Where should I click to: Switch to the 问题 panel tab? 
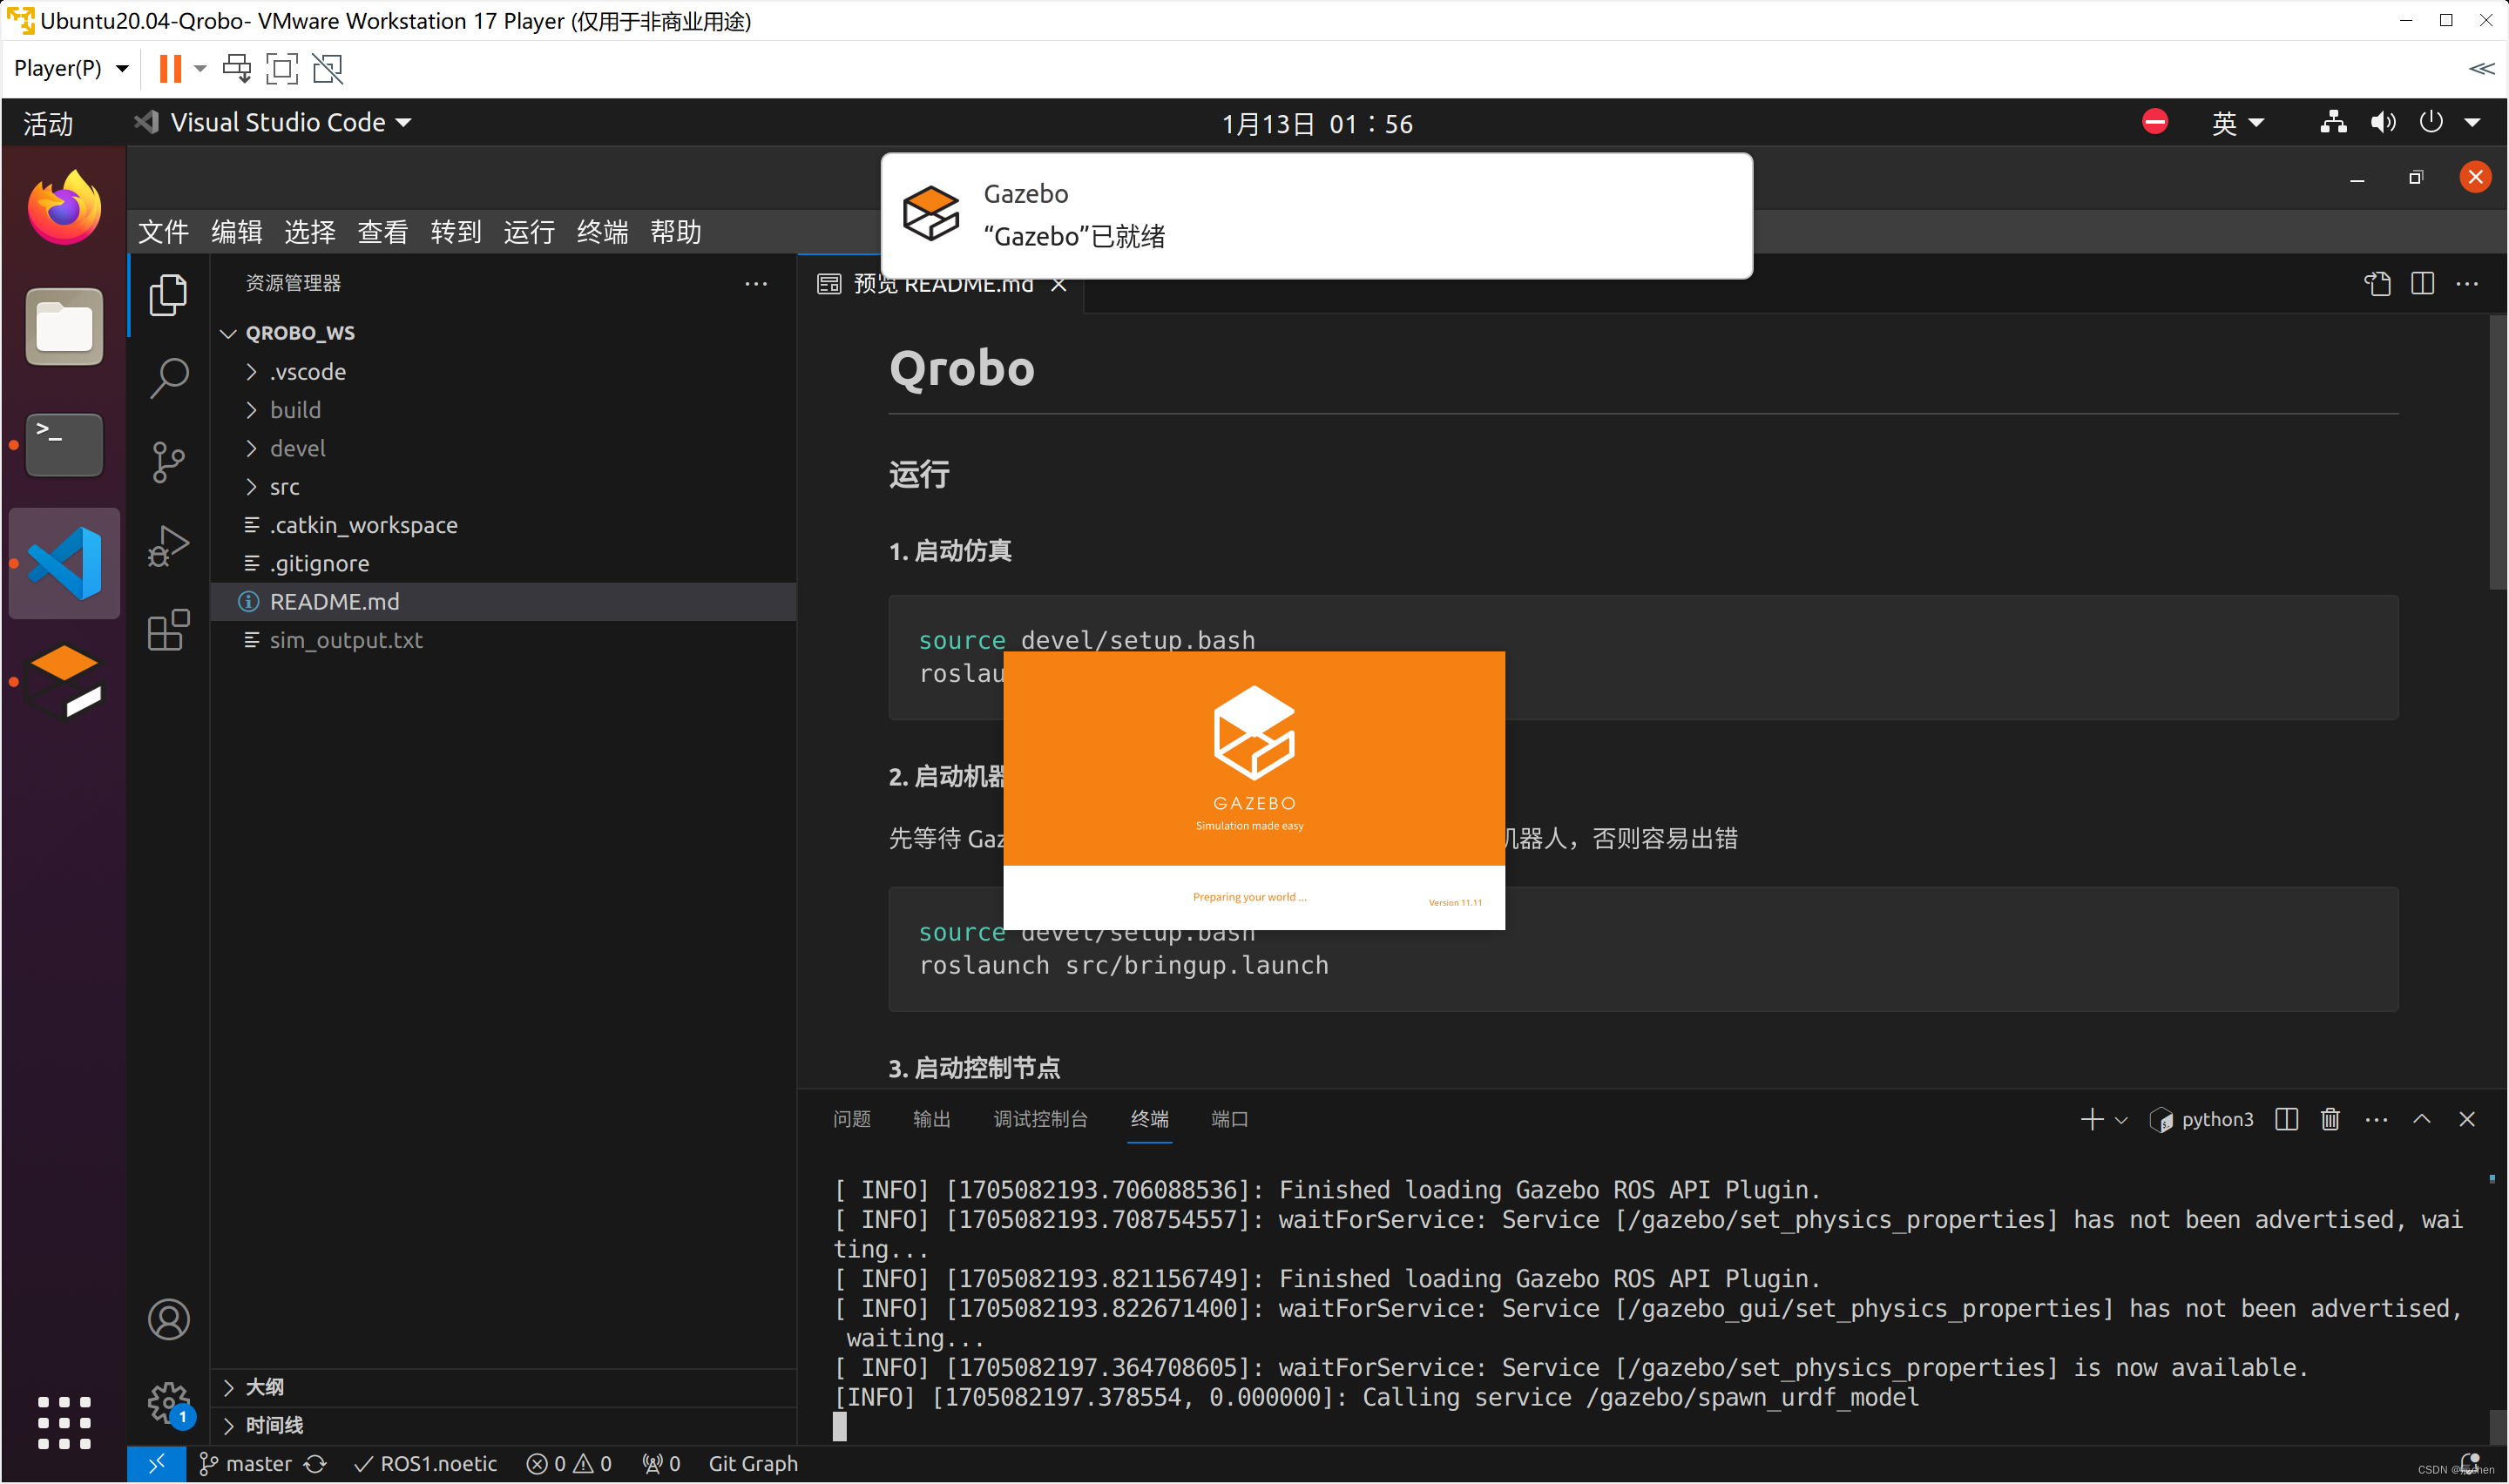[x=851, y=1119]
